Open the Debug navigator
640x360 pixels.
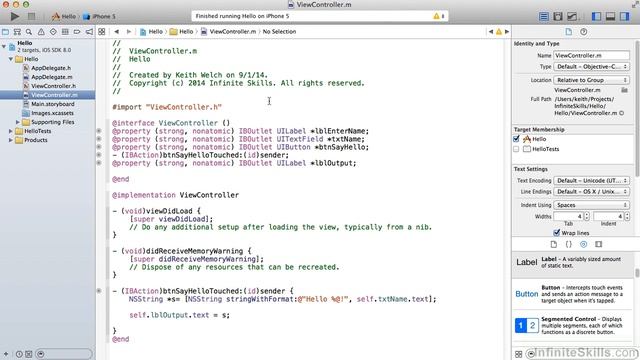coord(65,31)
